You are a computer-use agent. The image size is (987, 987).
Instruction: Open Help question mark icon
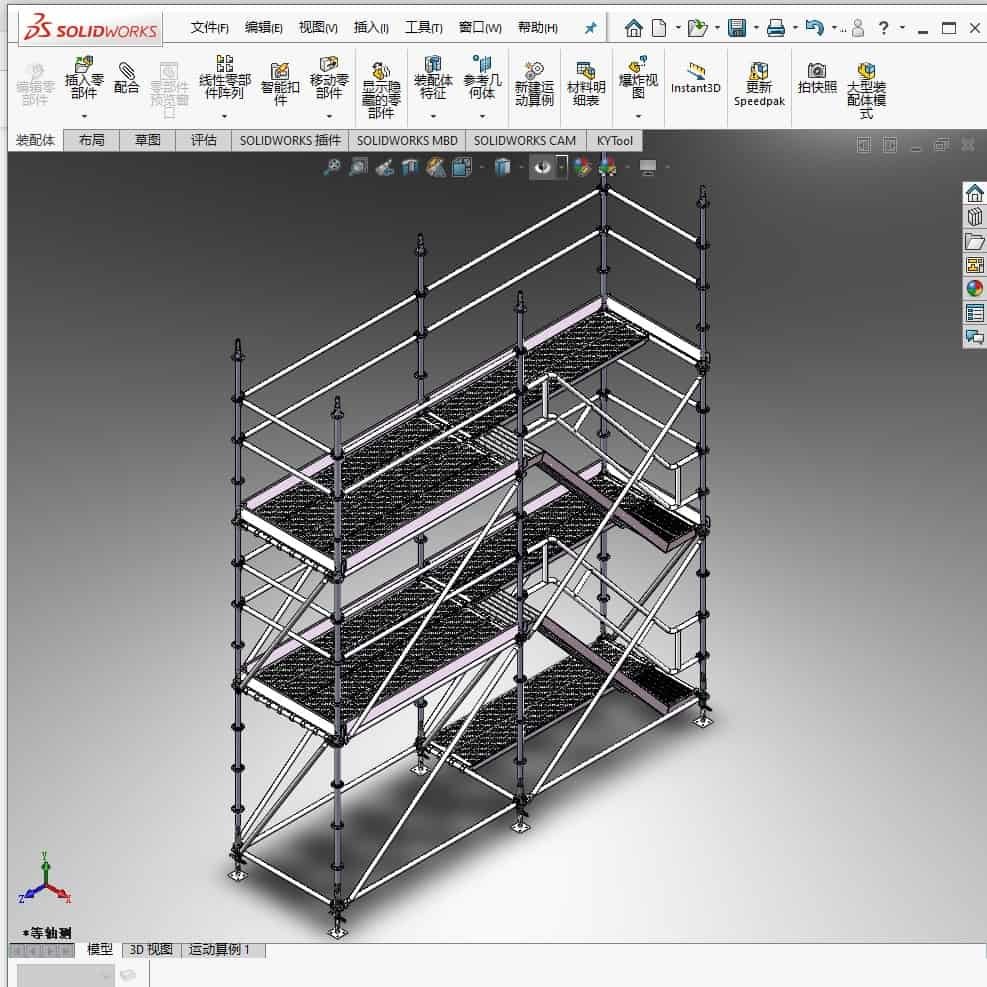tap(884, 28)
